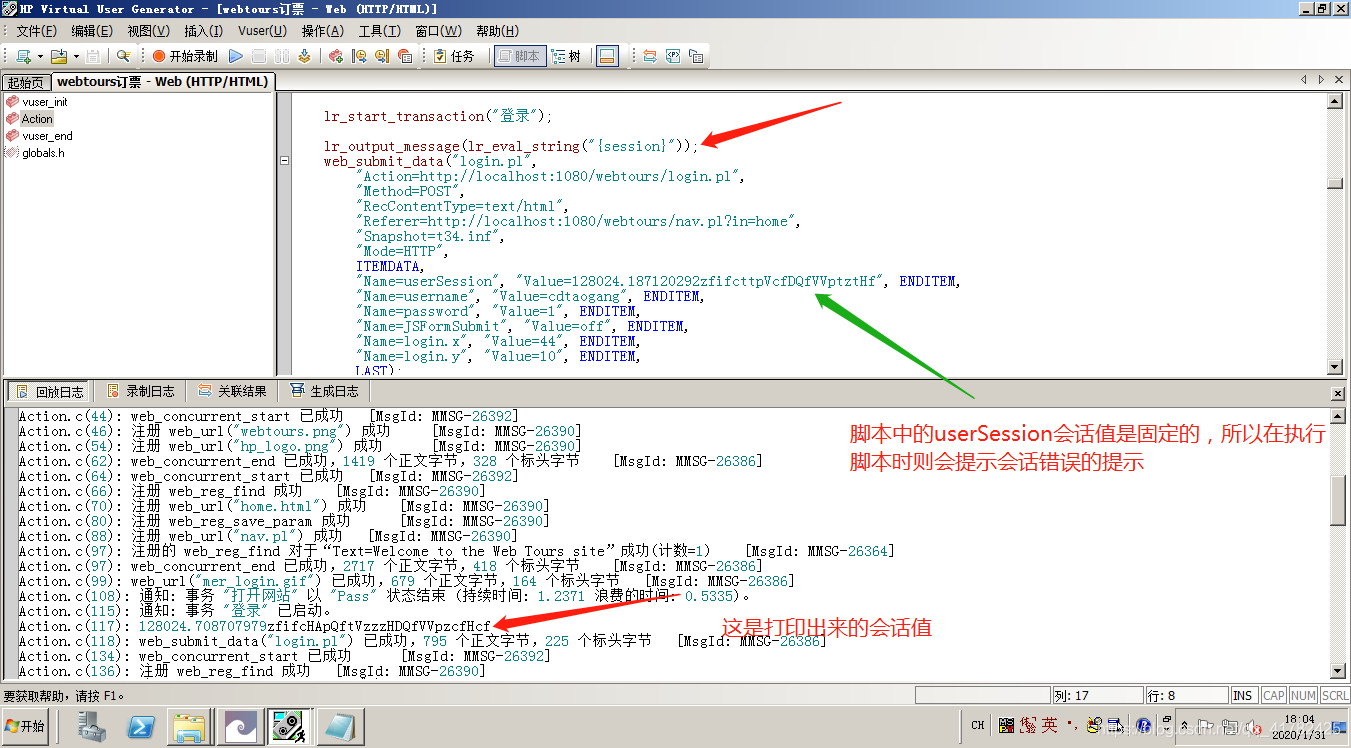Screen dimensions: 1351x748
Task: Click tab scroll left arrow
Action: (x=1304, y=79)
